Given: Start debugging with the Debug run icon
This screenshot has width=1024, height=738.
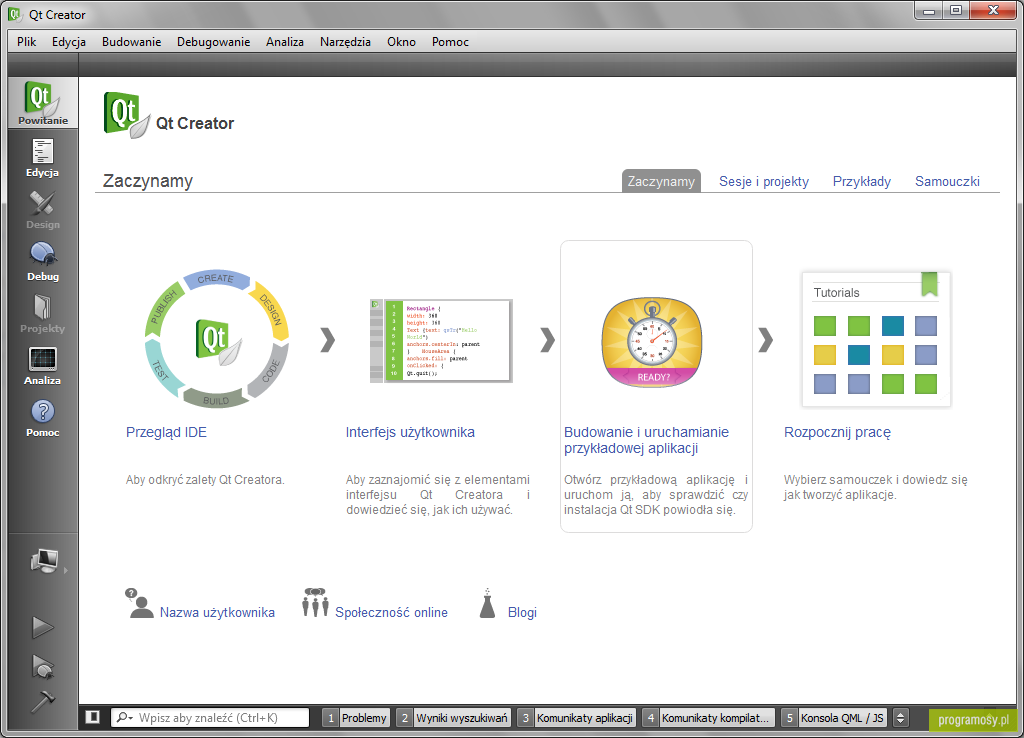Looking at the screenshot, I should pyautogui.click(x=43, y=666).
